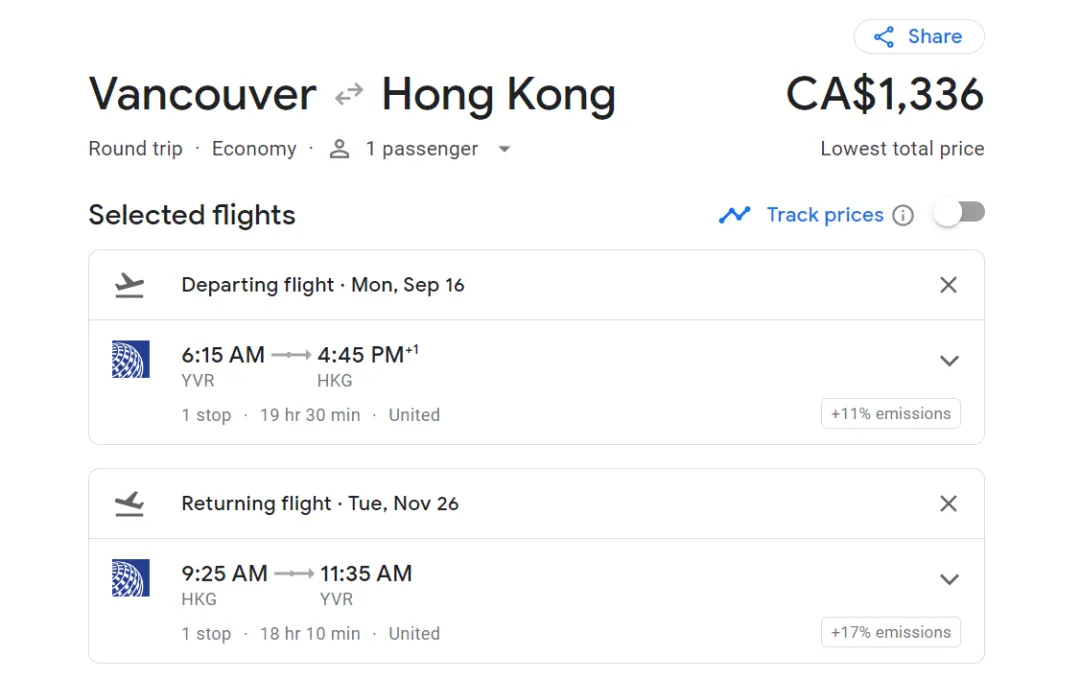Click the swap arrows between Vancouver and Hong Kong
The width and height of the screenshot is (1080, 679).
pos(349,95)
